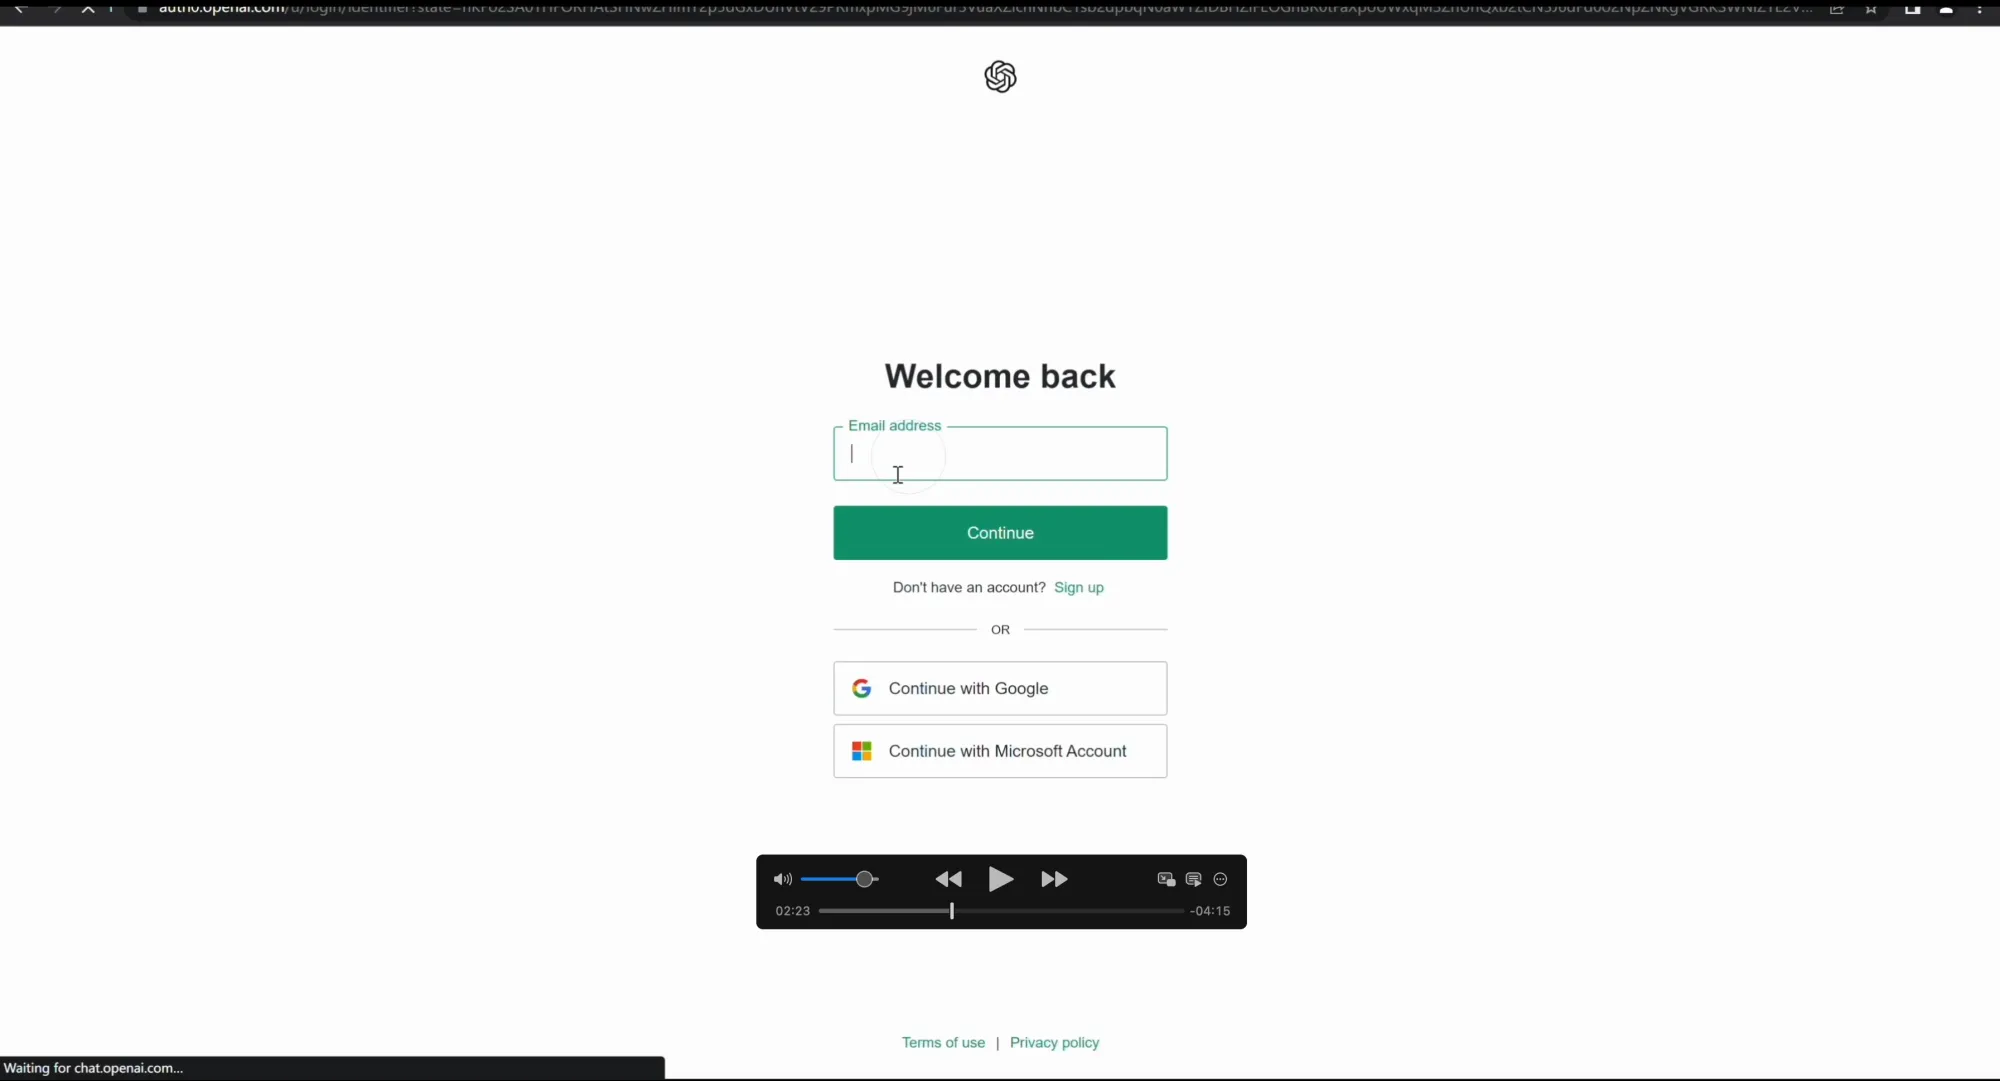This screenshot has width=2000, height=1081.
Task: Click the Continue with Google option
Action: tap(1000, 688)
